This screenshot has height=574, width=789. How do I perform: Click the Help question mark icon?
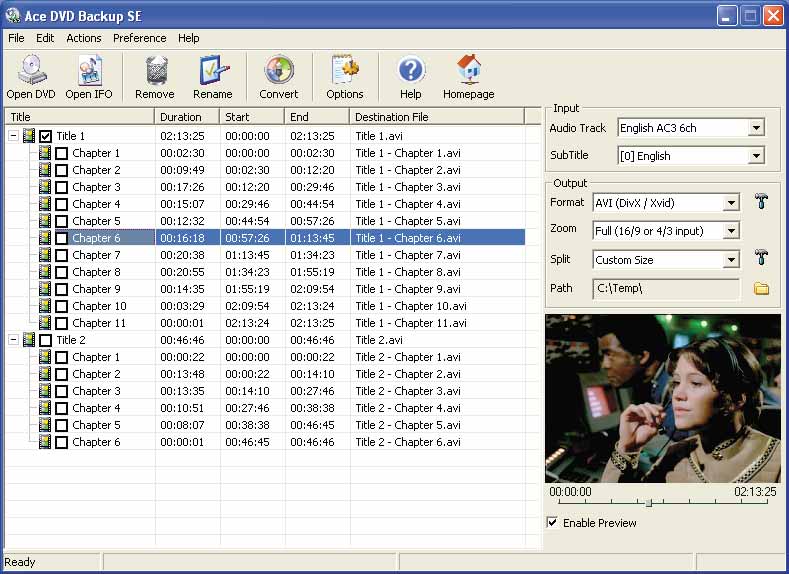(411, 70)
